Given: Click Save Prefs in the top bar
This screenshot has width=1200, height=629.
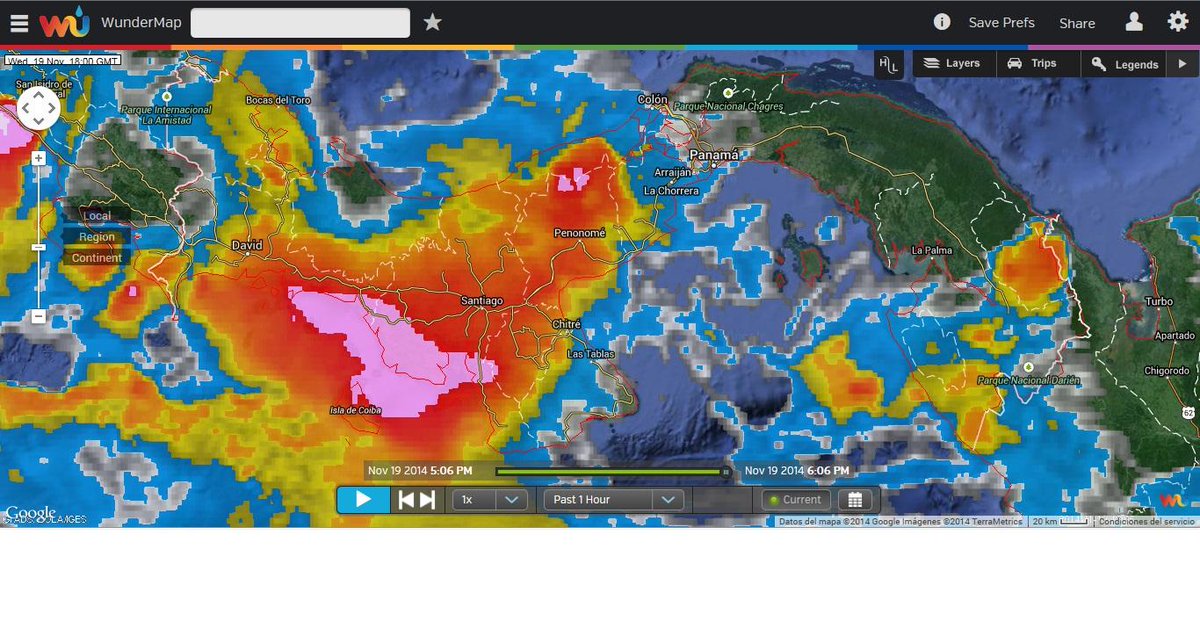Looking at the screenshot, I should (x=1001, y=22).
